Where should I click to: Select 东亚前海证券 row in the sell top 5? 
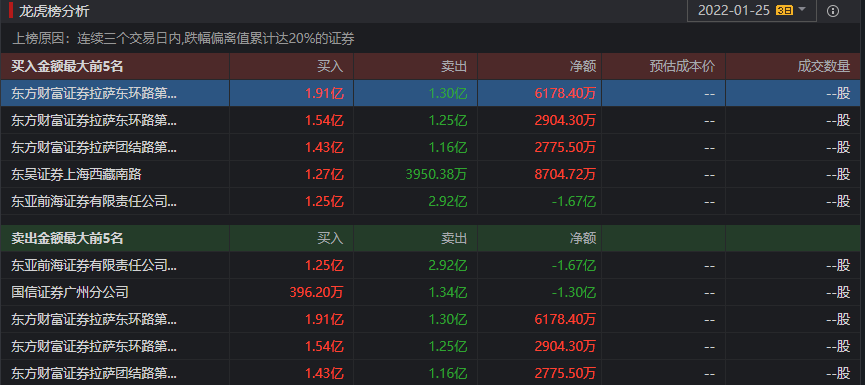click(x=430, y=265)
